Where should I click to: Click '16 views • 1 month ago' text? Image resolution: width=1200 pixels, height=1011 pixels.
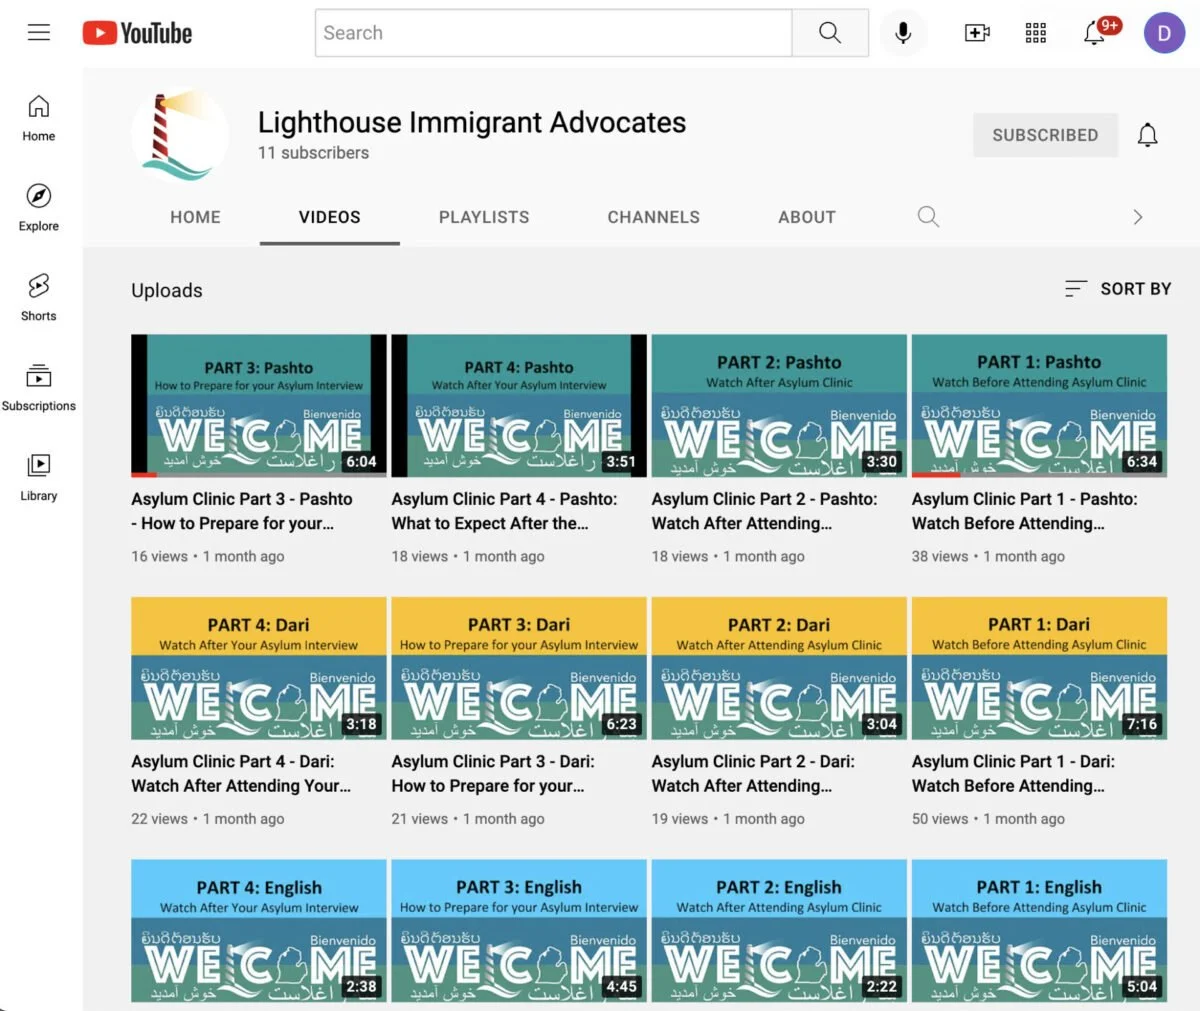coord(208,556)
